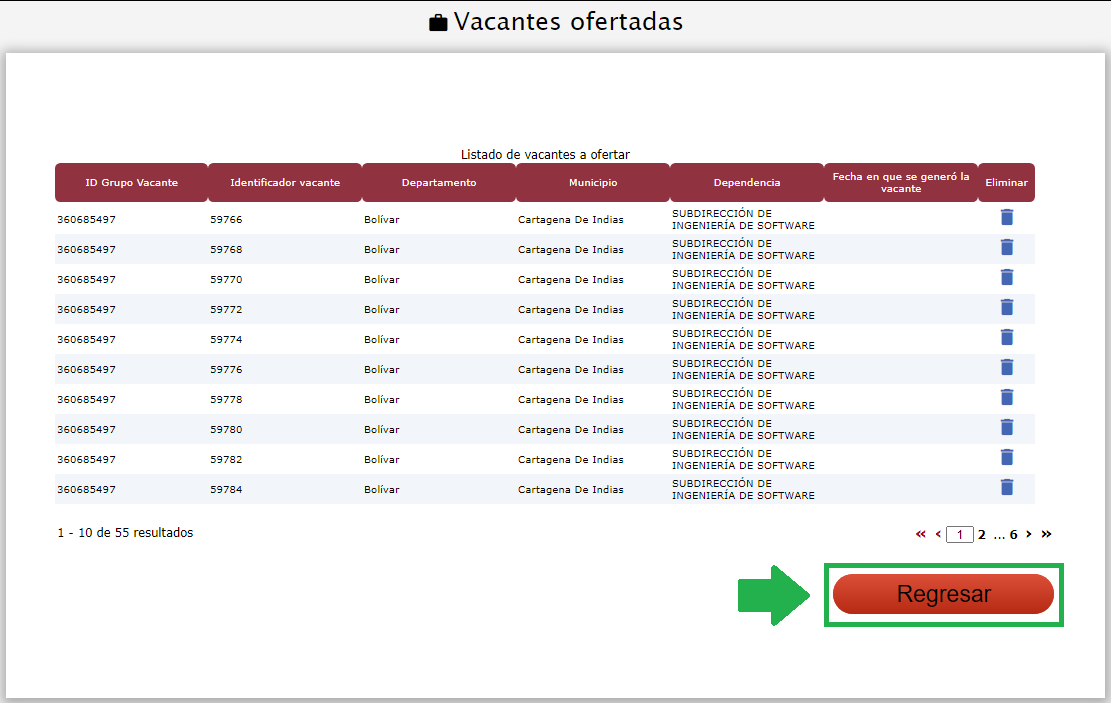Delete vacancy 59766 with trash icon
1111x703 pixels.
tap(1006, 218)
